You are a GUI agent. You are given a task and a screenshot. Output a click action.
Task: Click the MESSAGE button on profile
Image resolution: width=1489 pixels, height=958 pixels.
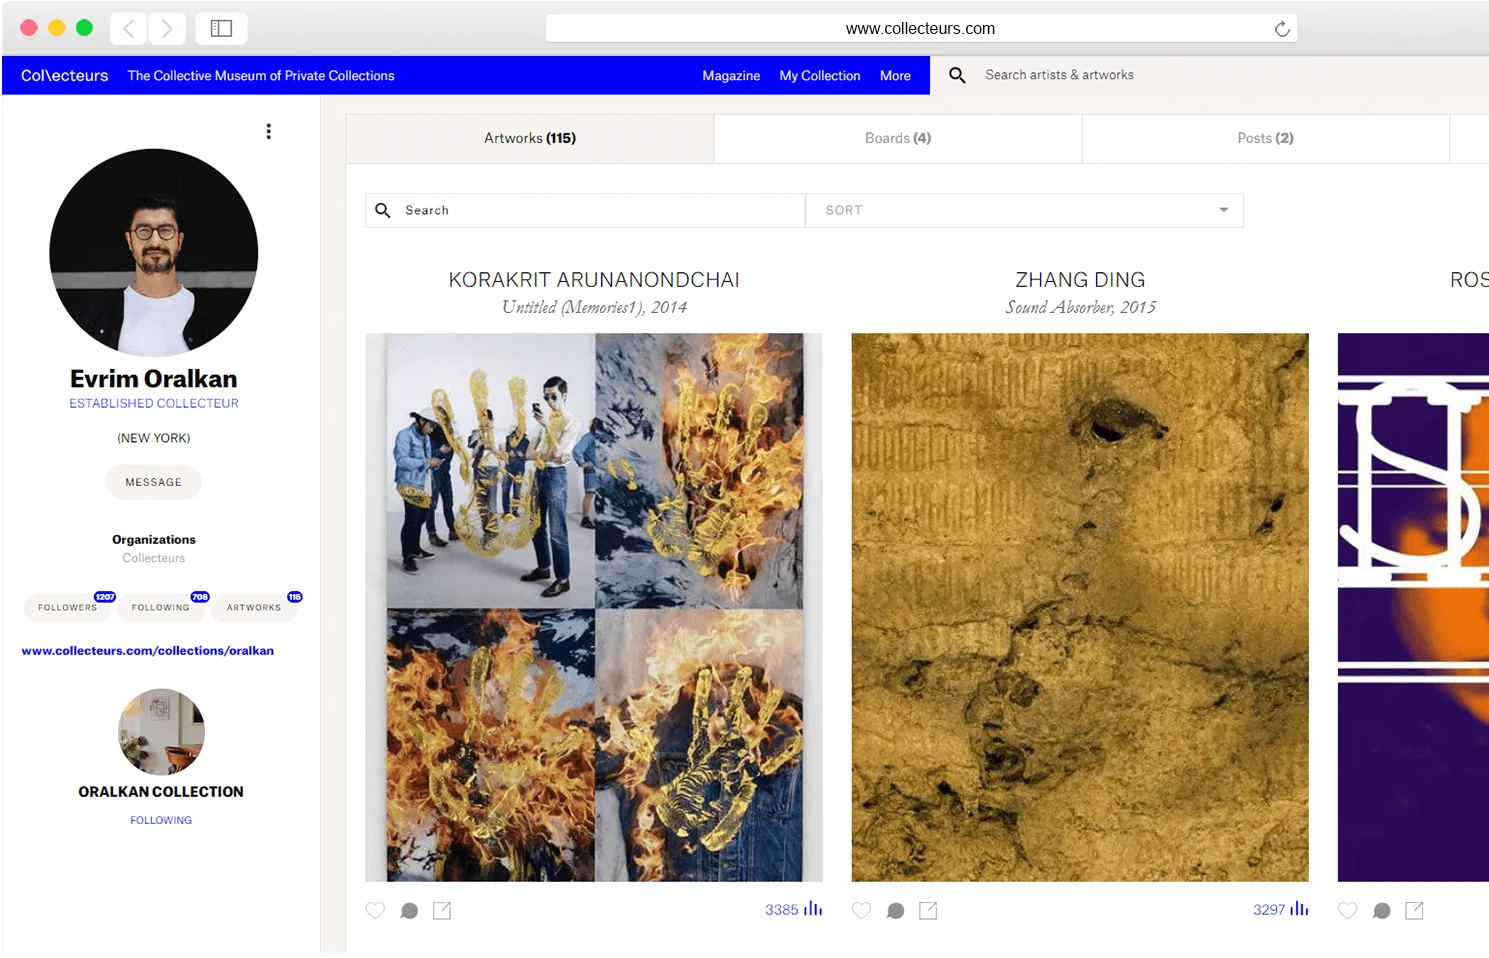154,482
